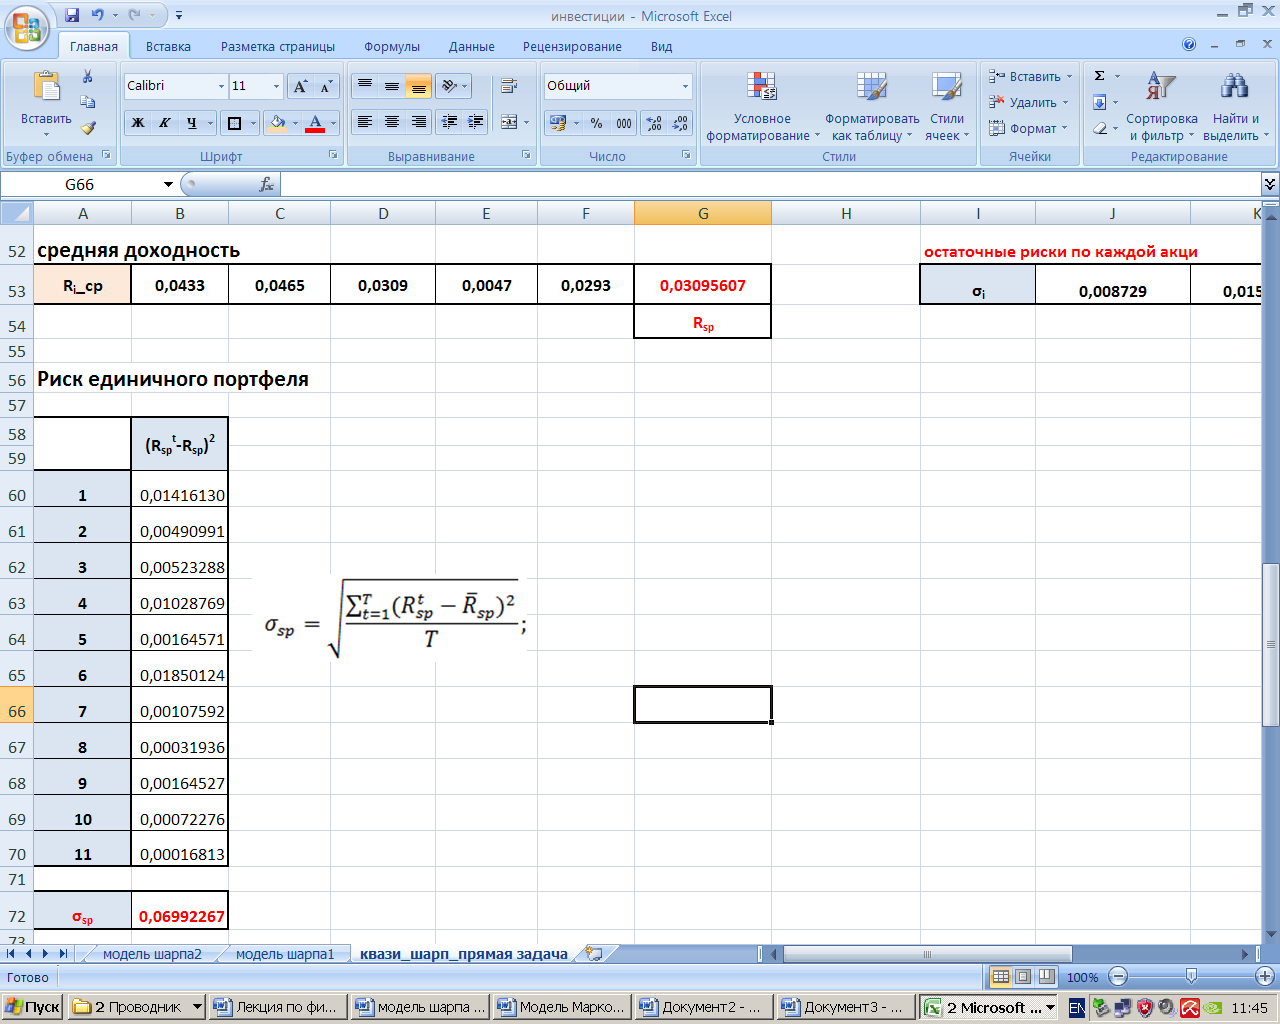Align text left
Viewport: 1280px width, 1024px height.
365,122
